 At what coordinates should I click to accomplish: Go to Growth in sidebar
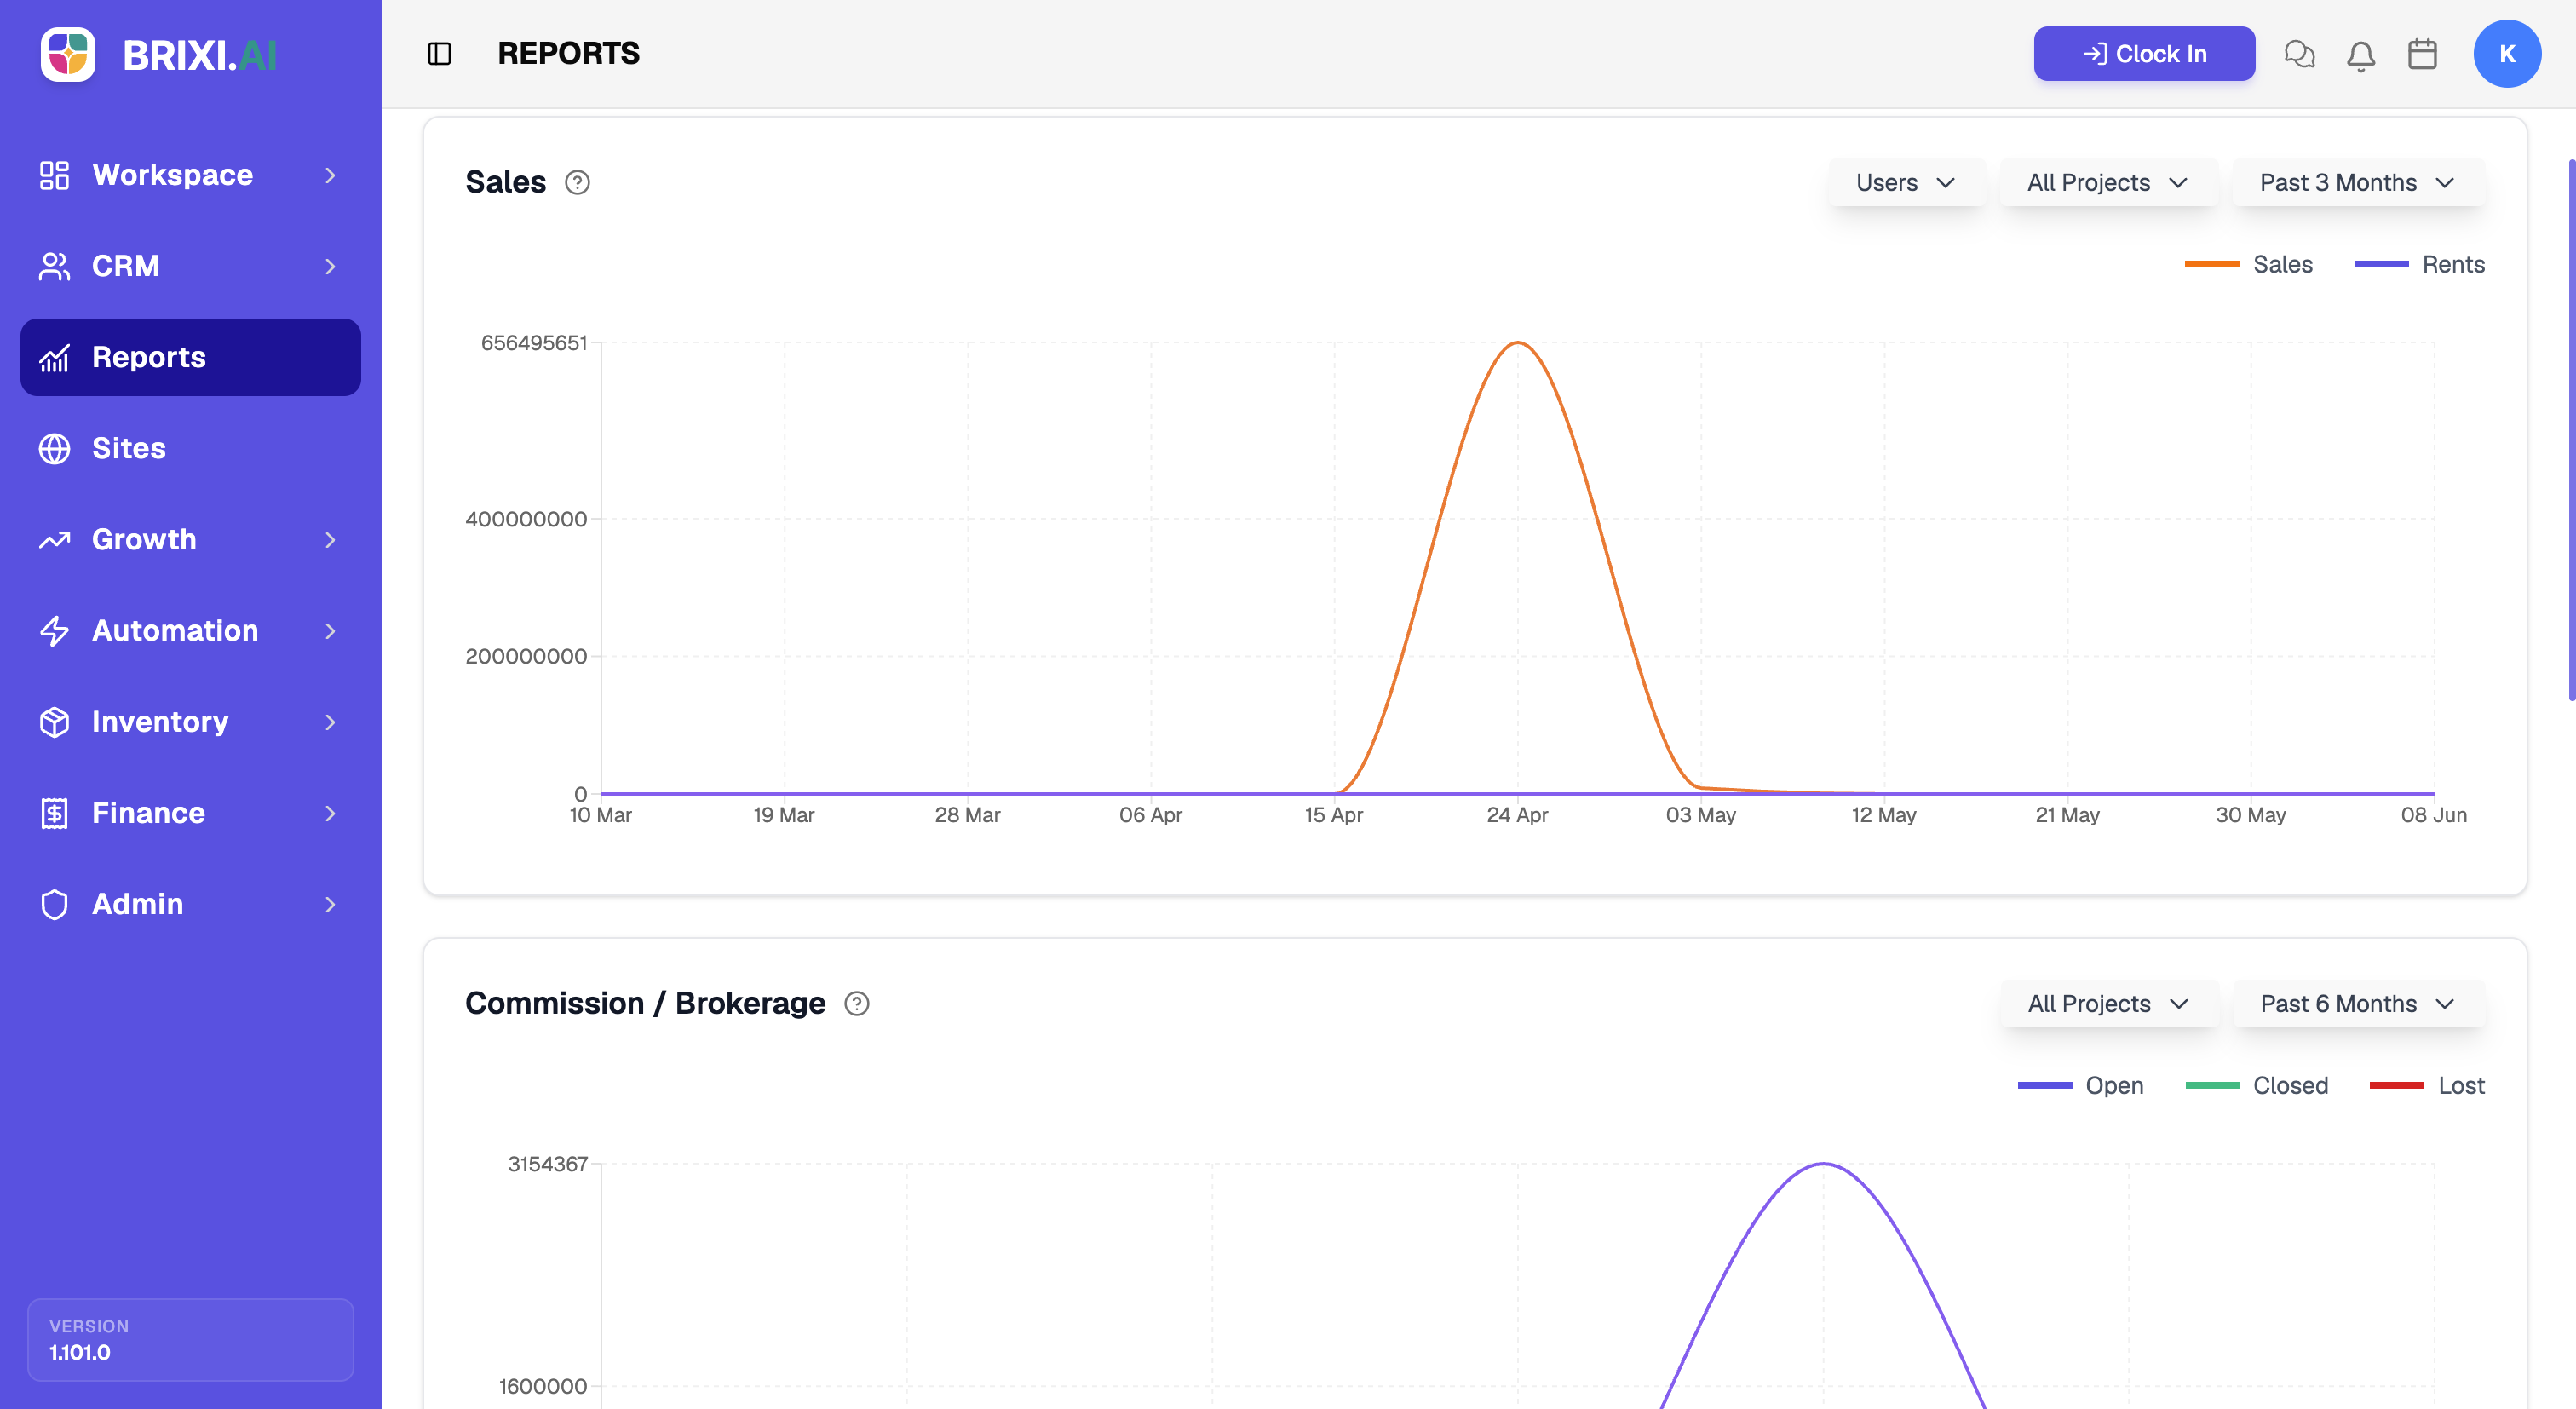[x=190, y=540]
